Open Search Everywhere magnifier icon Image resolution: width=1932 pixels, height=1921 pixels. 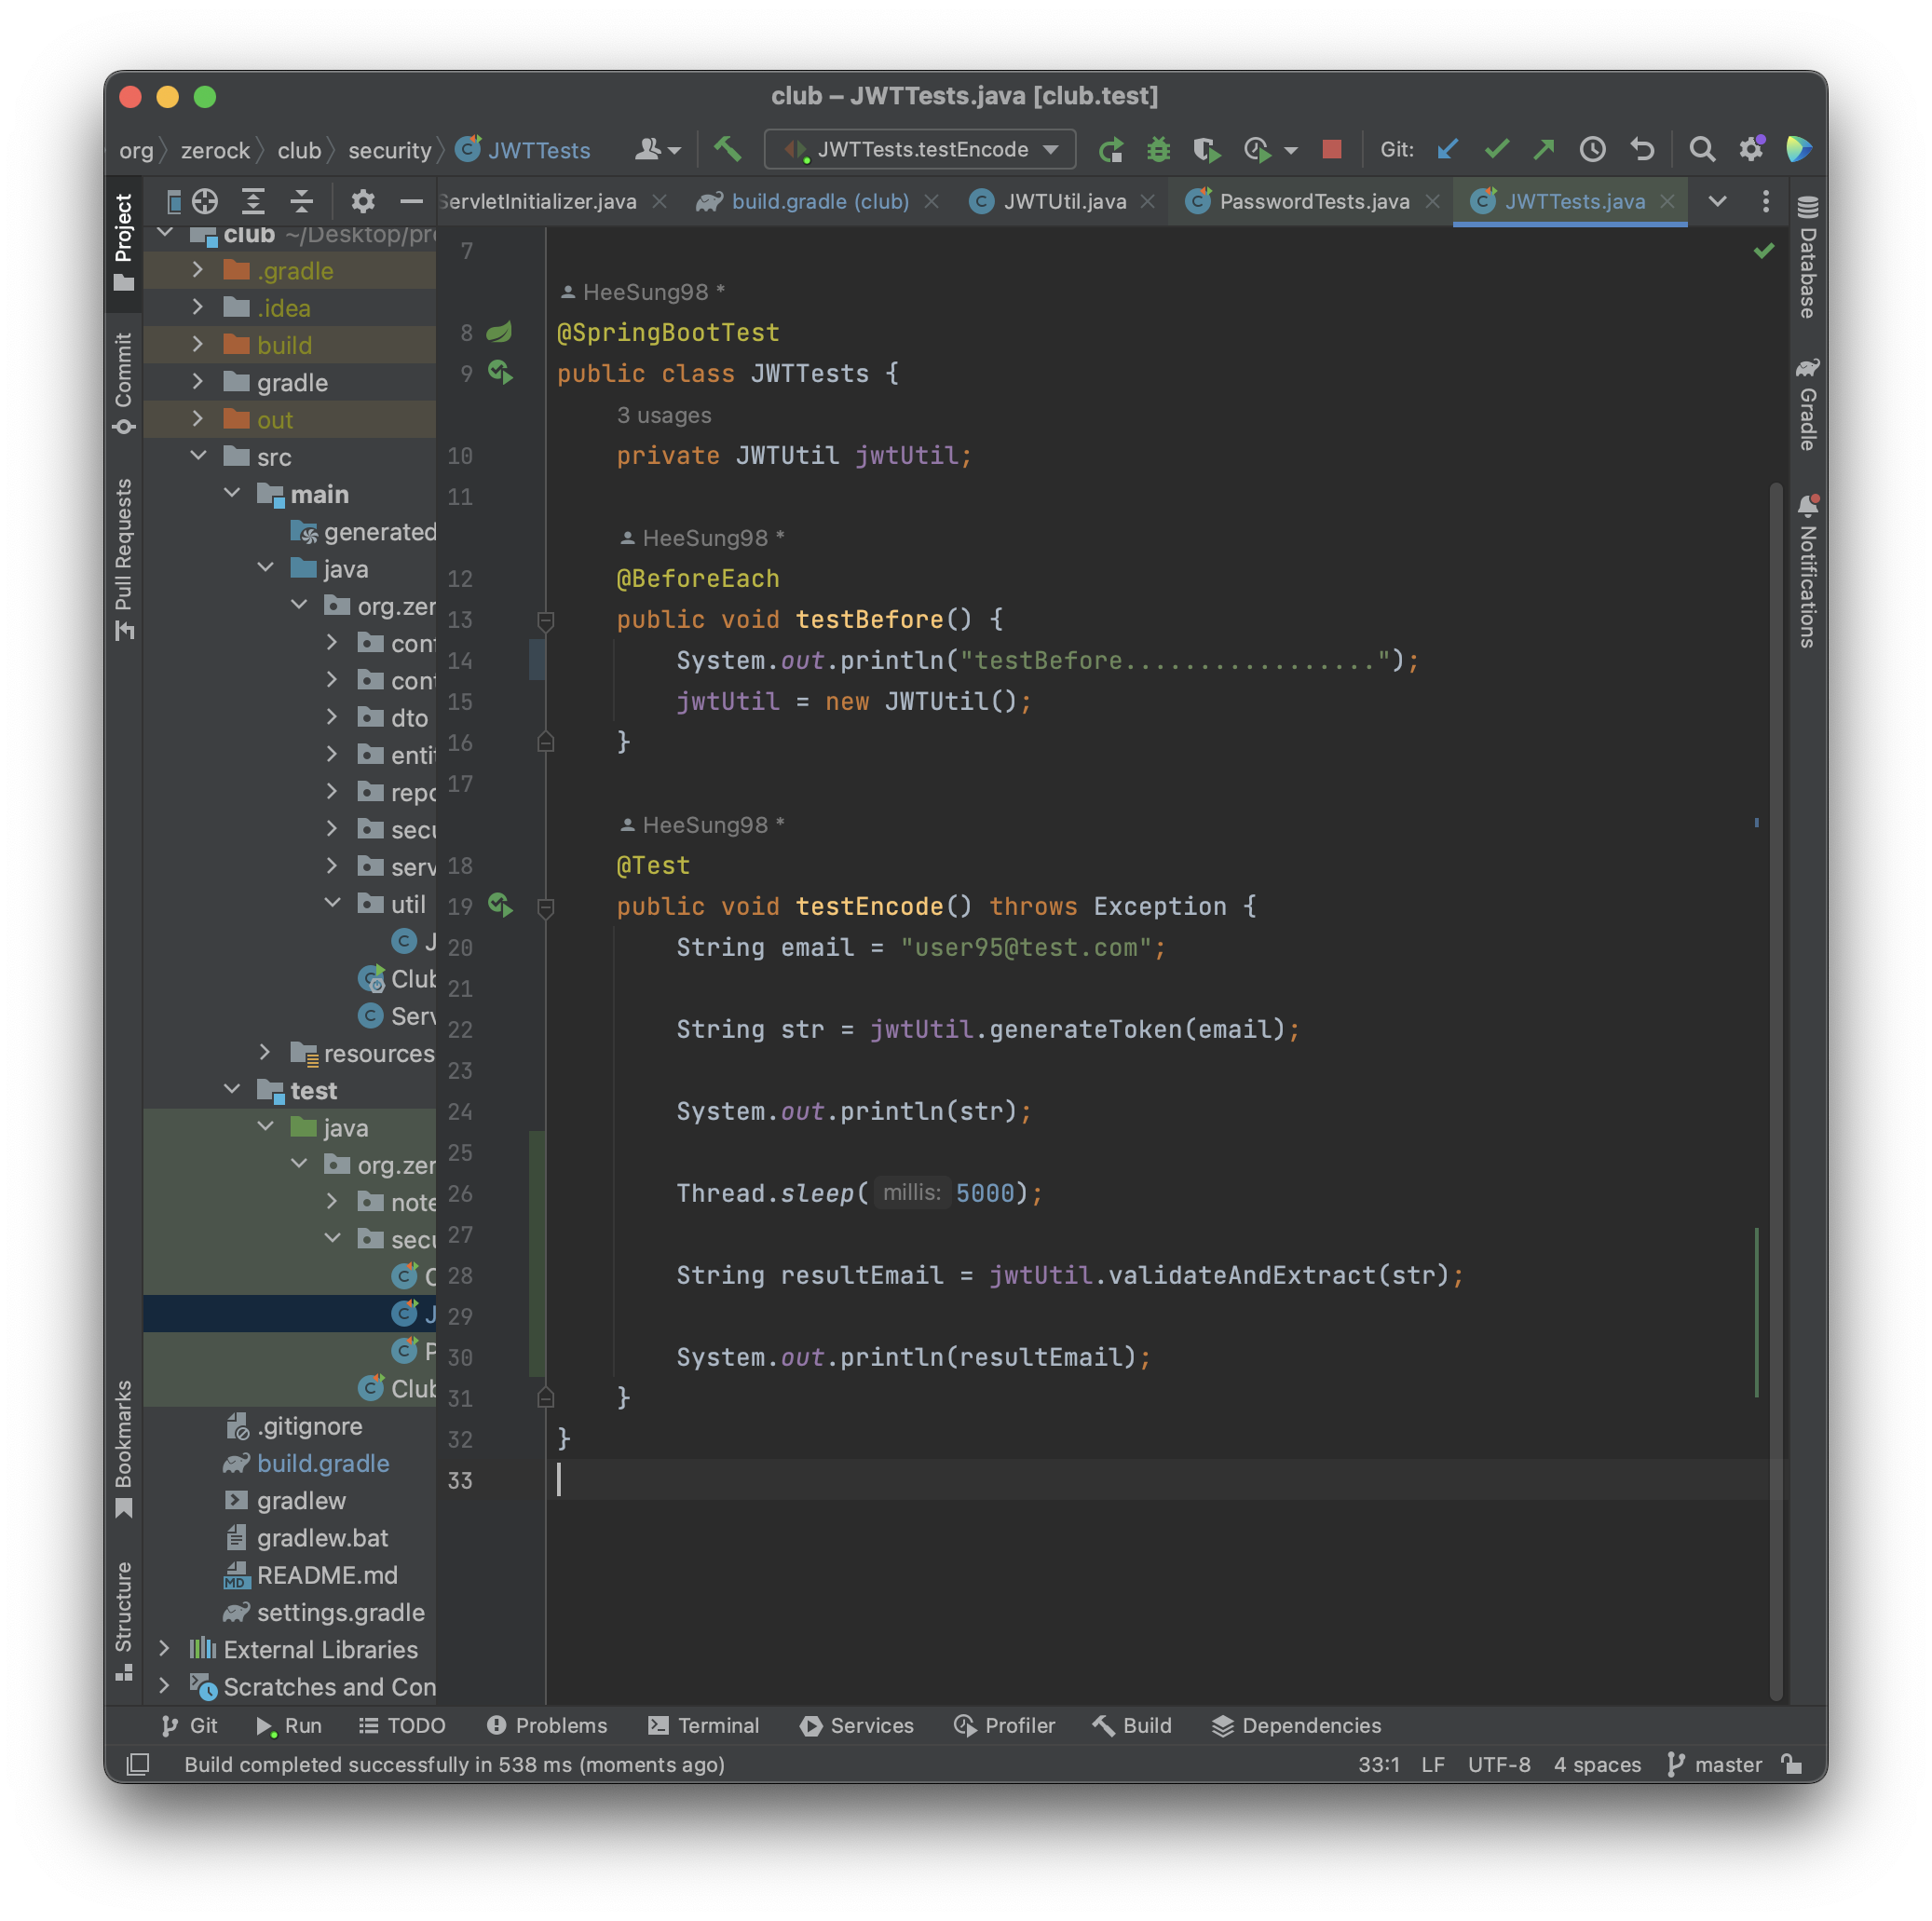1702,150
